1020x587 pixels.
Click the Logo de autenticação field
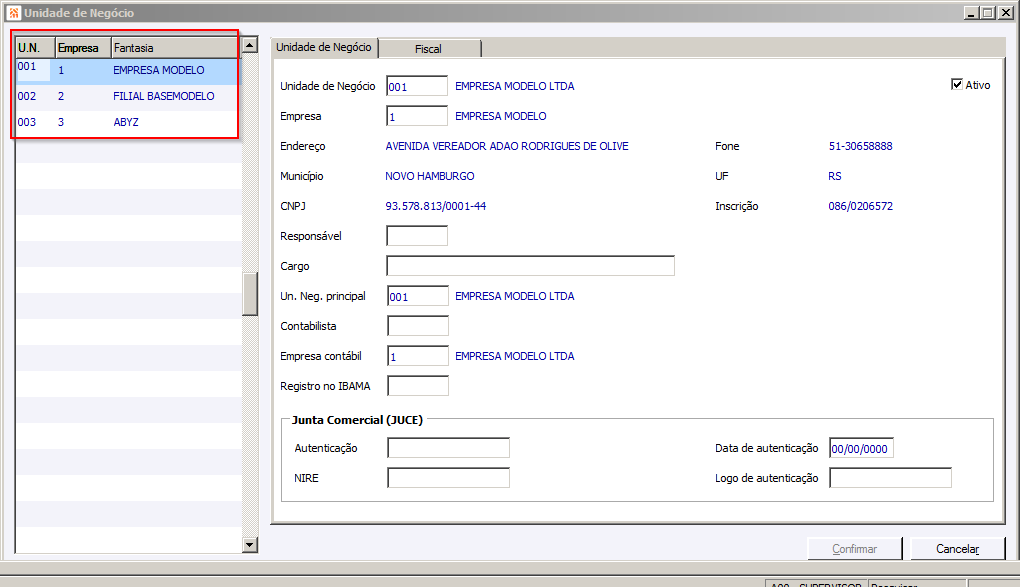(891, 478)
